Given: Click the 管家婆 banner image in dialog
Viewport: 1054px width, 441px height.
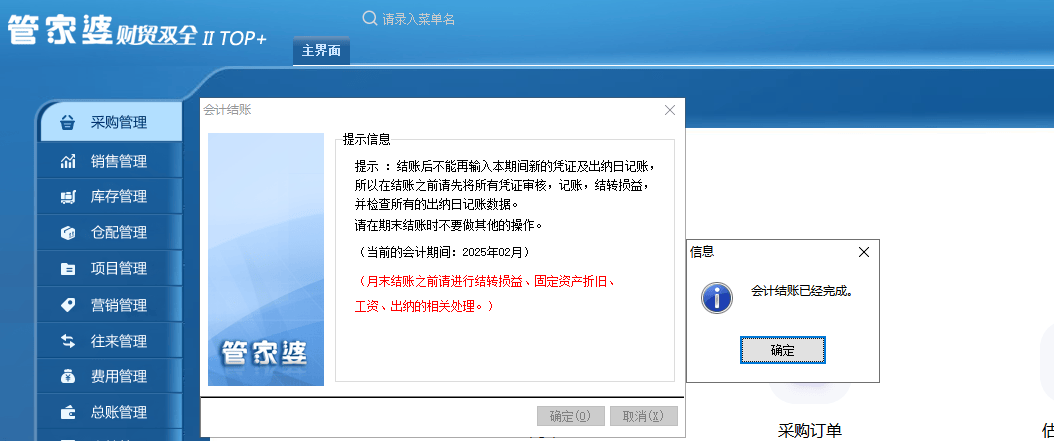Looking at the screenshot, I should point(266,259).
